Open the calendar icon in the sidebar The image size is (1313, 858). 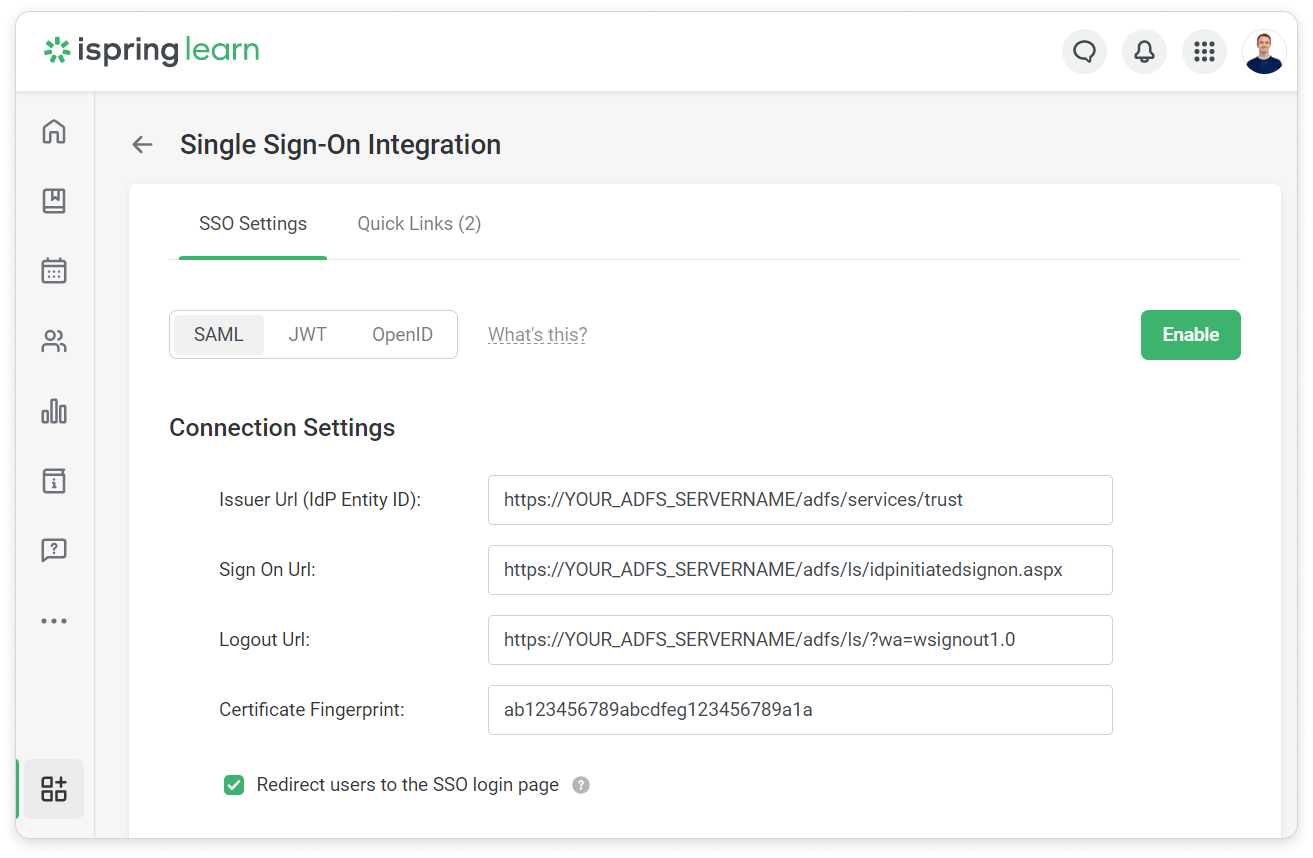click(53, 271)
